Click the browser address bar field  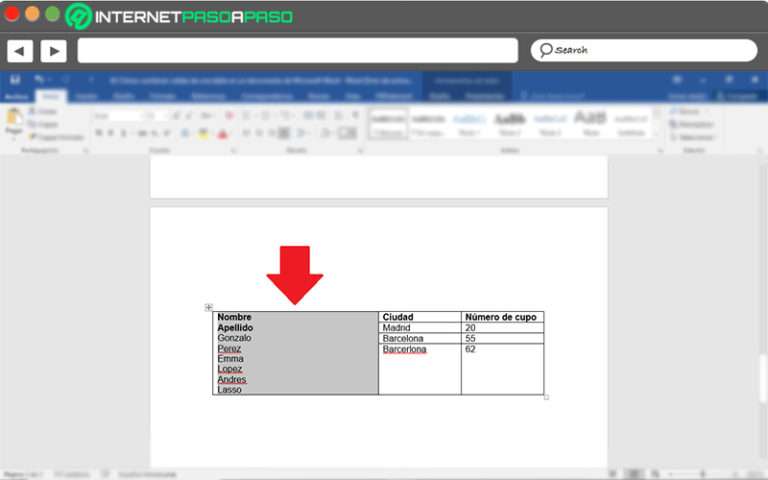298,50
